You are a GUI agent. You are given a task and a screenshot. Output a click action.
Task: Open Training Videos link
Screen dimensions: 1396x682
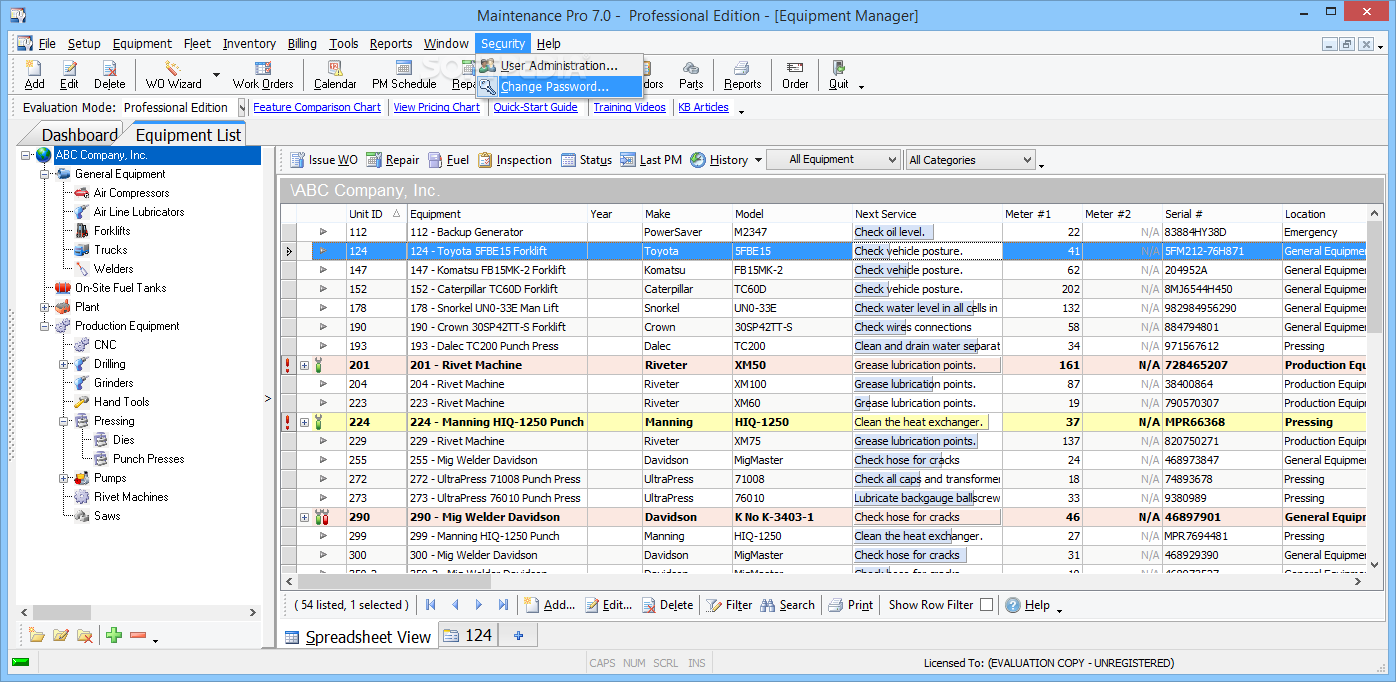[630, 107]
